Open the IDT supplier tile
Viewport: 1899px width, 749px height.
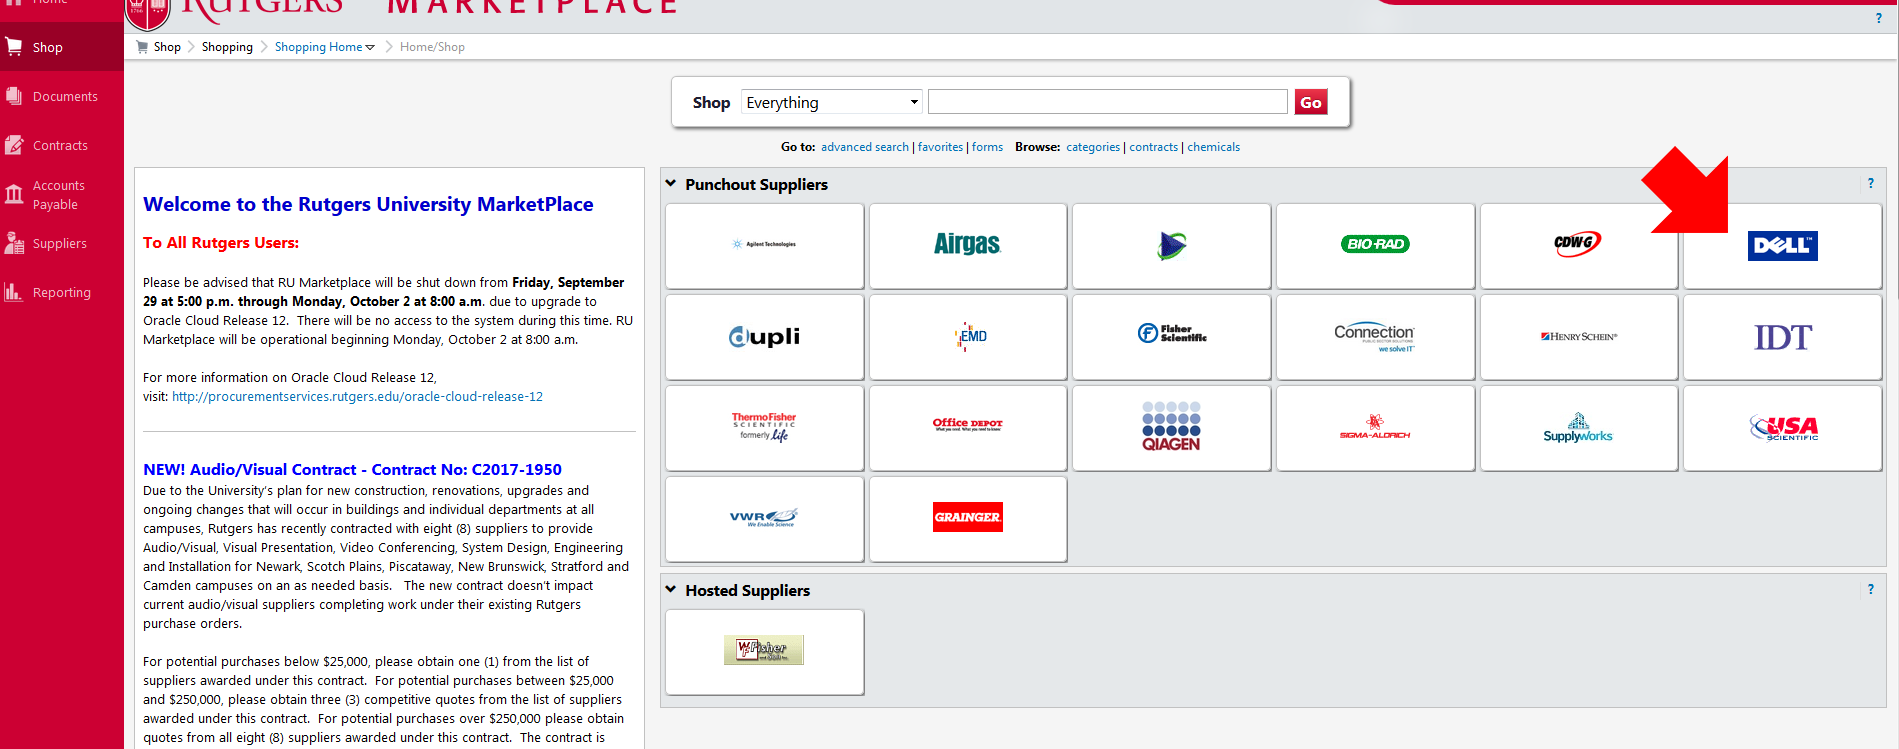coord(1782,337)
